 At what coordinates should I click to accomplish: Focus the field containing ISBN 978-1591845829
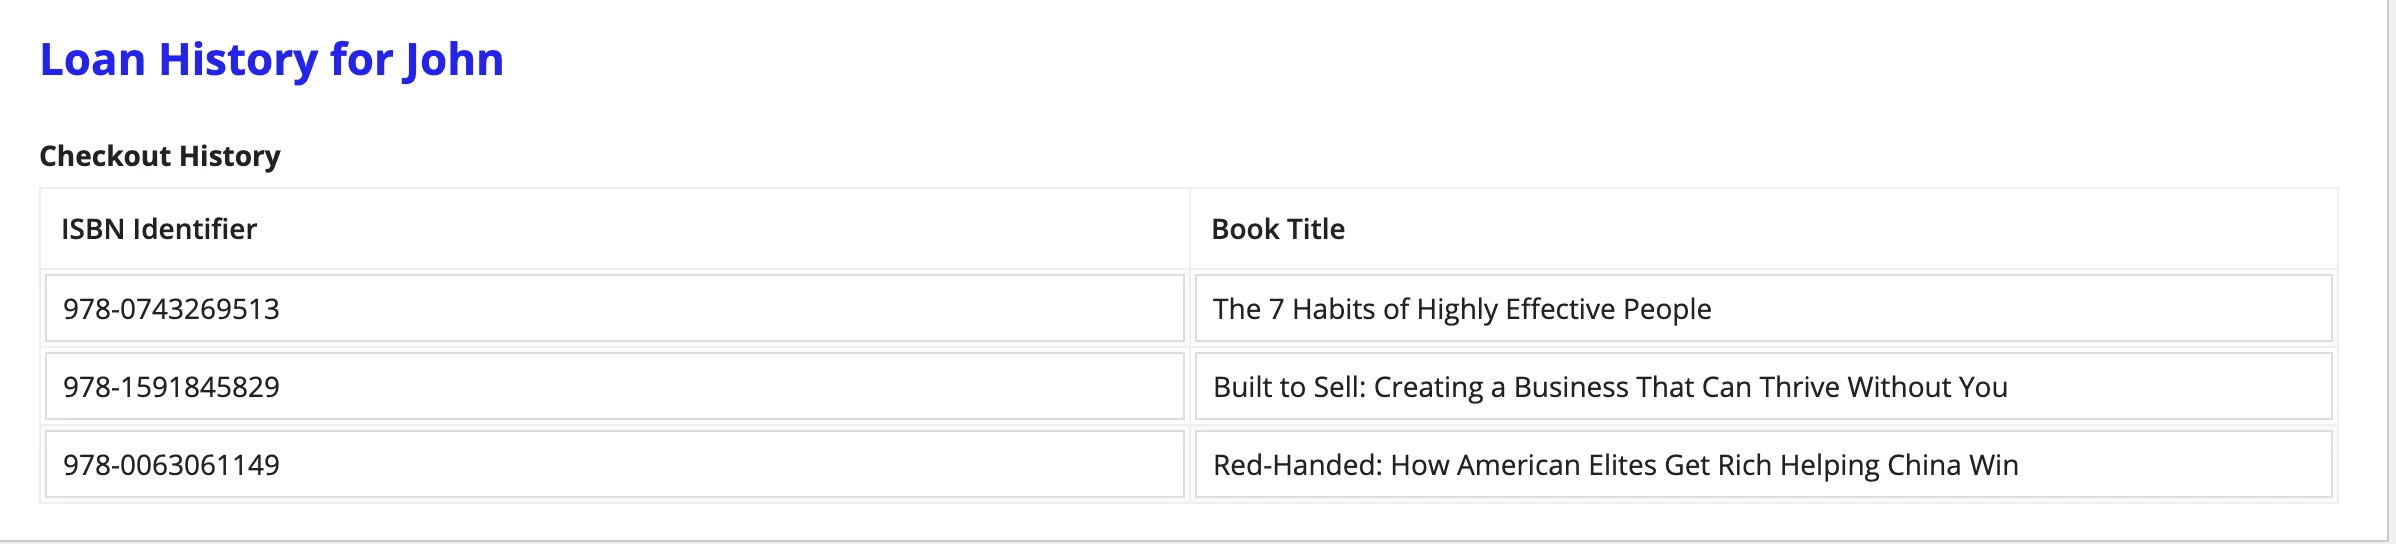coord(615,386)
